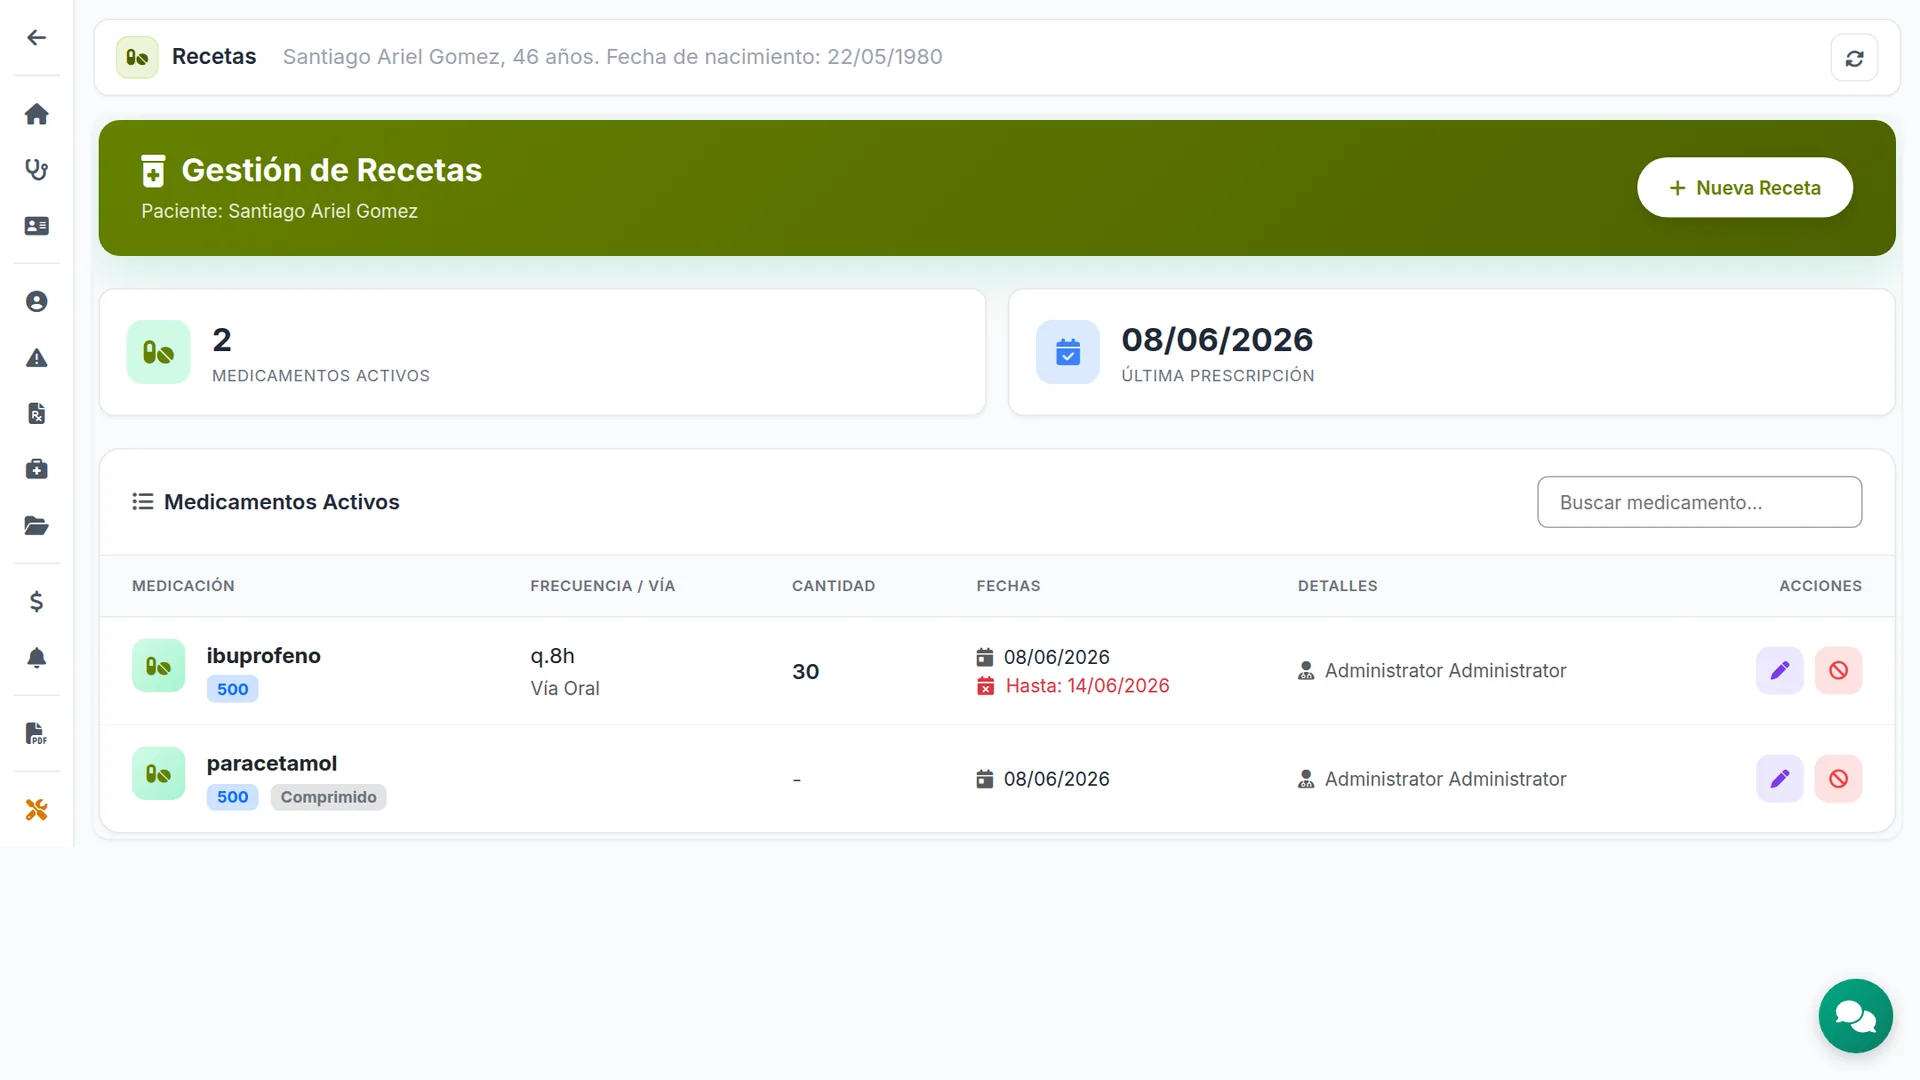Click paracetamol start date 08/06/2026
Viewport: 1920px width, 1080px height.
1056,779
